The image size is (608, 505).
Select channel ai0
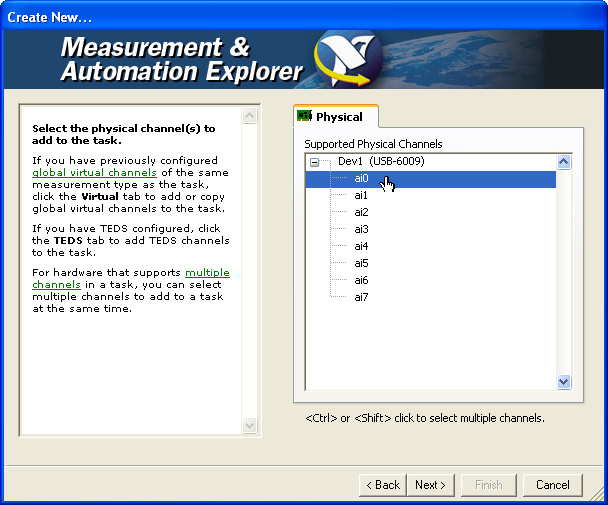(x=431, y=178)
